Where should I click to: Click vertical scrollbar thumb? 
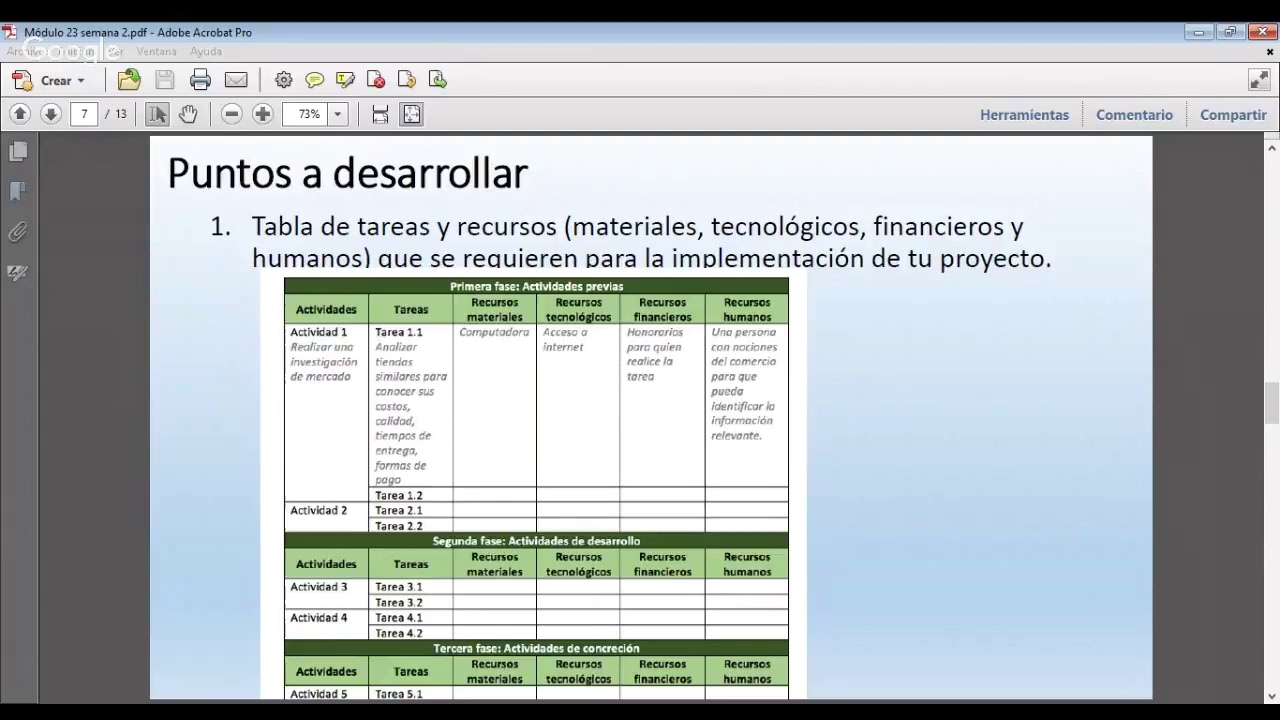click(1272, 403)
